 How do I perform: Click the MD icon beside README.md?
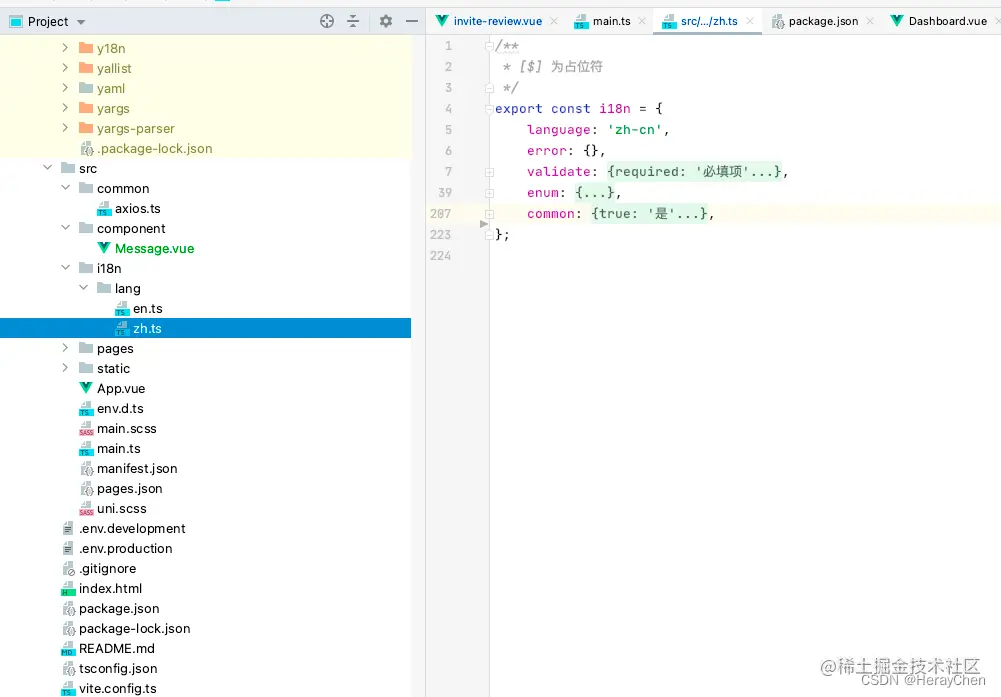(68, 648)
